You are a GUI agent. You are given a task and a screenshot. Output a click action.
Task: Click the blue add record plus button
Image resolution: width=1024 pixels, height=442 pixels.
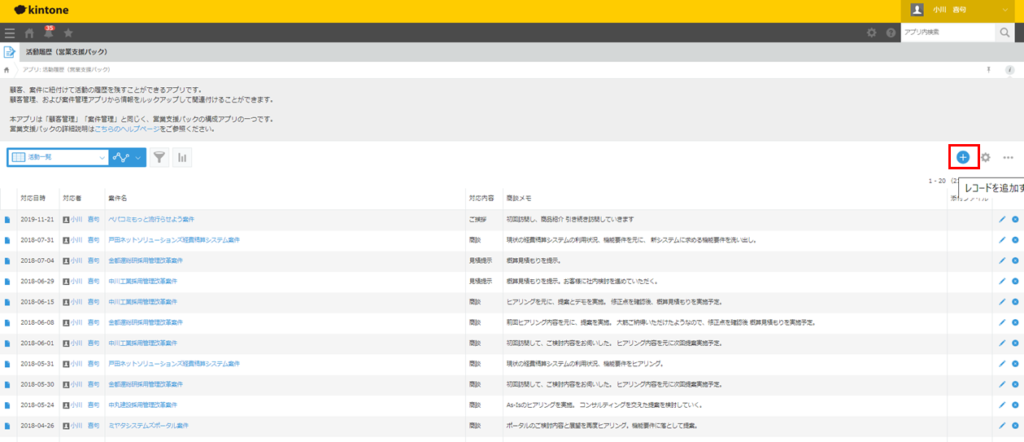[x=963, y=157]
